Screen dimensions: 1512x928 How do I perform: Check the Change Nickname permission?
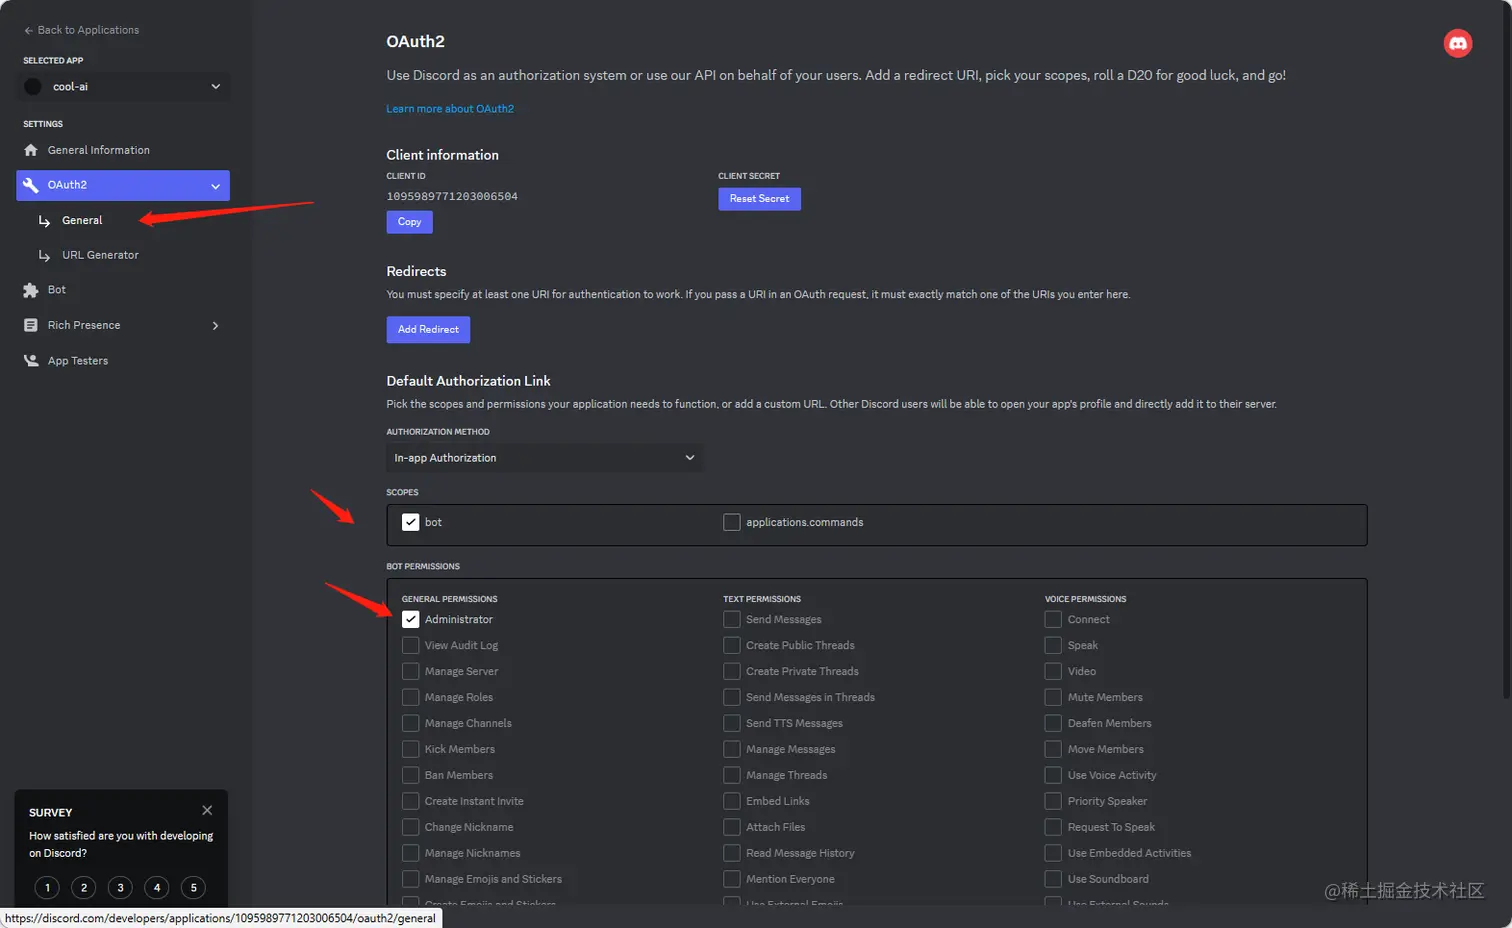[410, 827]
